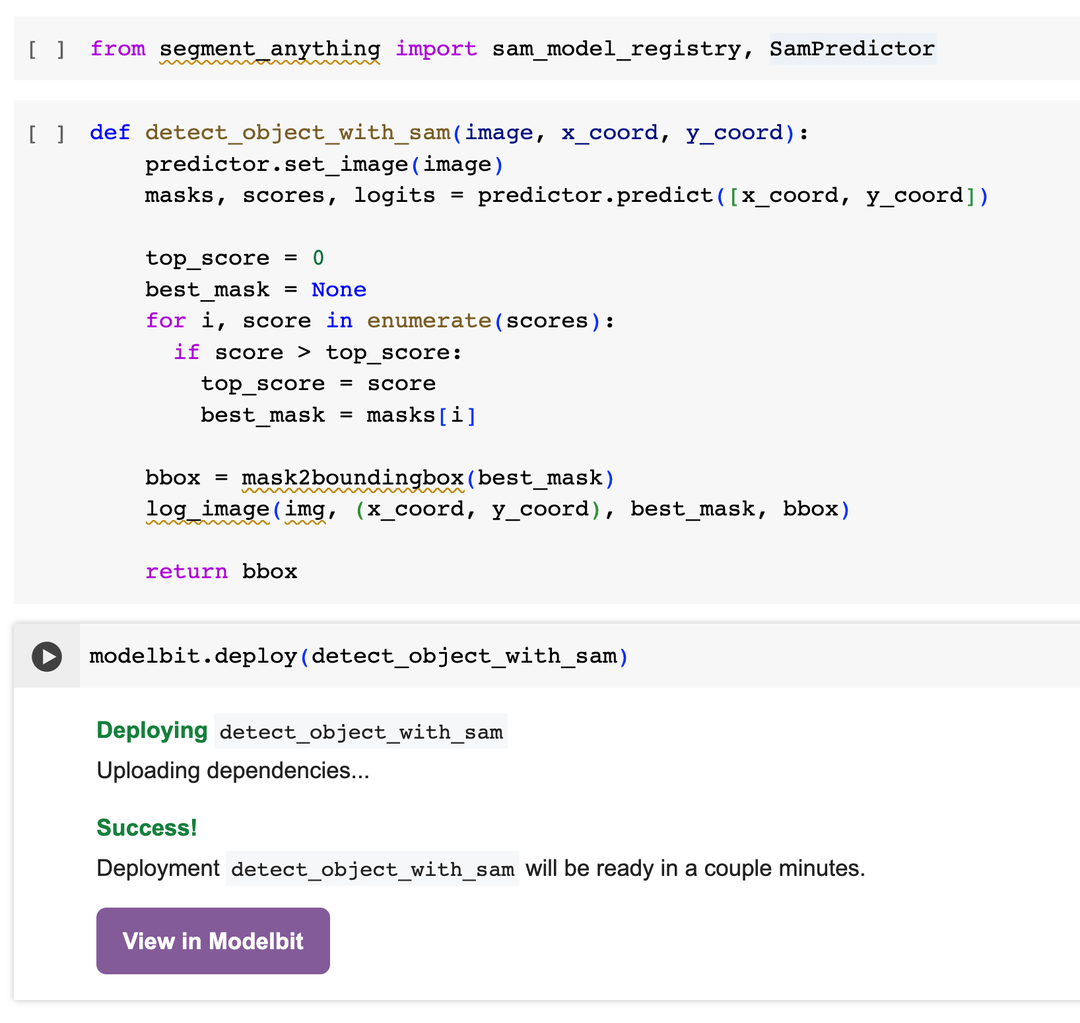Click the def detect_object_with_sam function signature
The width and height of the screenshot is (1080, 1023).
click(300, 132)
